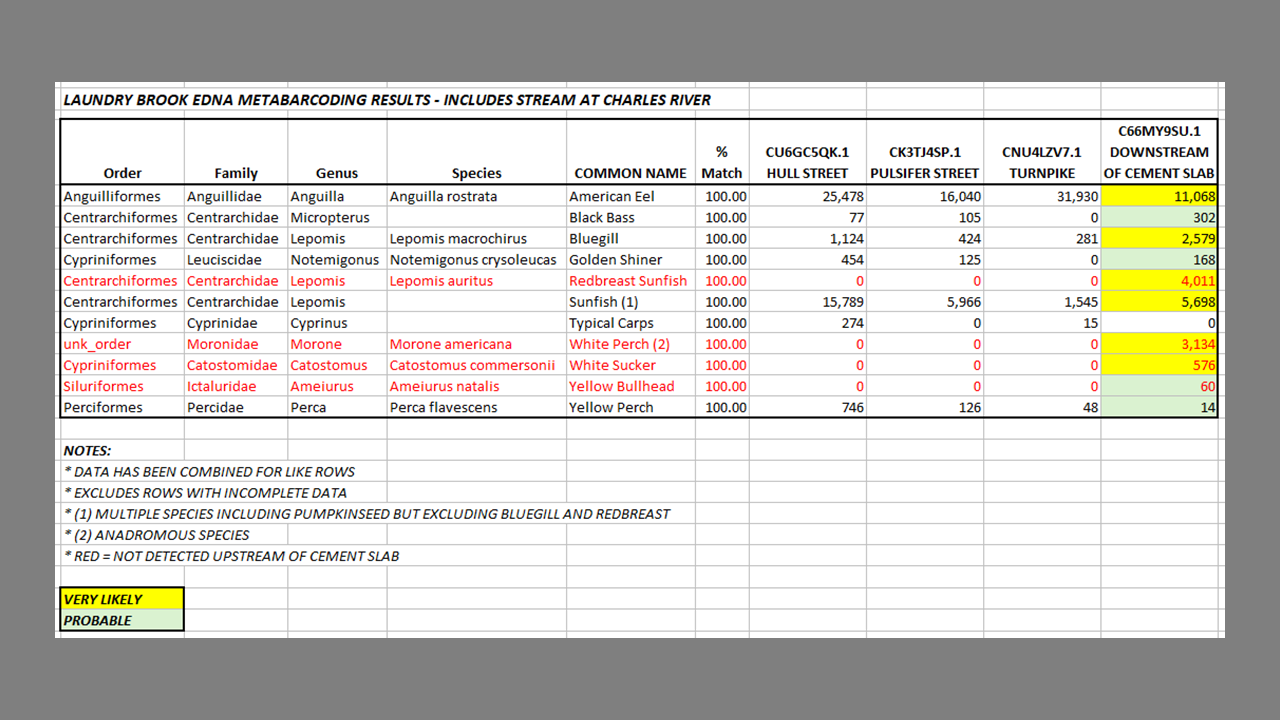Click the 'Golden Shiner' cell
Viewport: 1280px width, 720px height.
tap(631, 260)
